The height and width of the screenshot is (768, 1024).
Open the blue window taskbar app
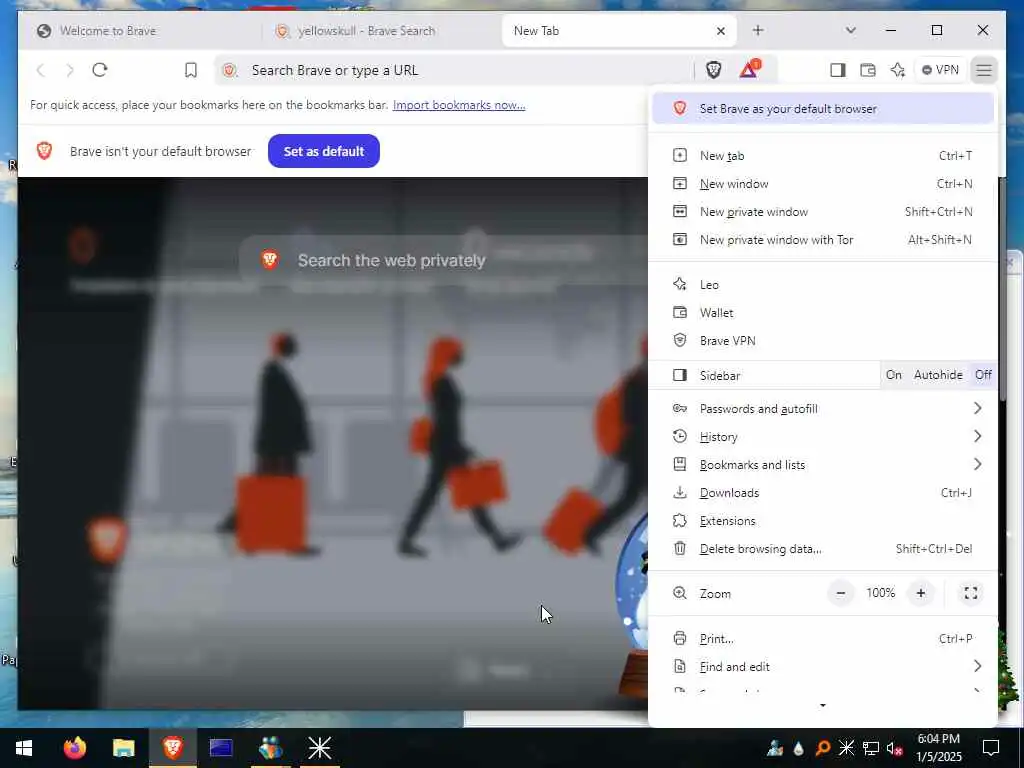click(221, 748)
